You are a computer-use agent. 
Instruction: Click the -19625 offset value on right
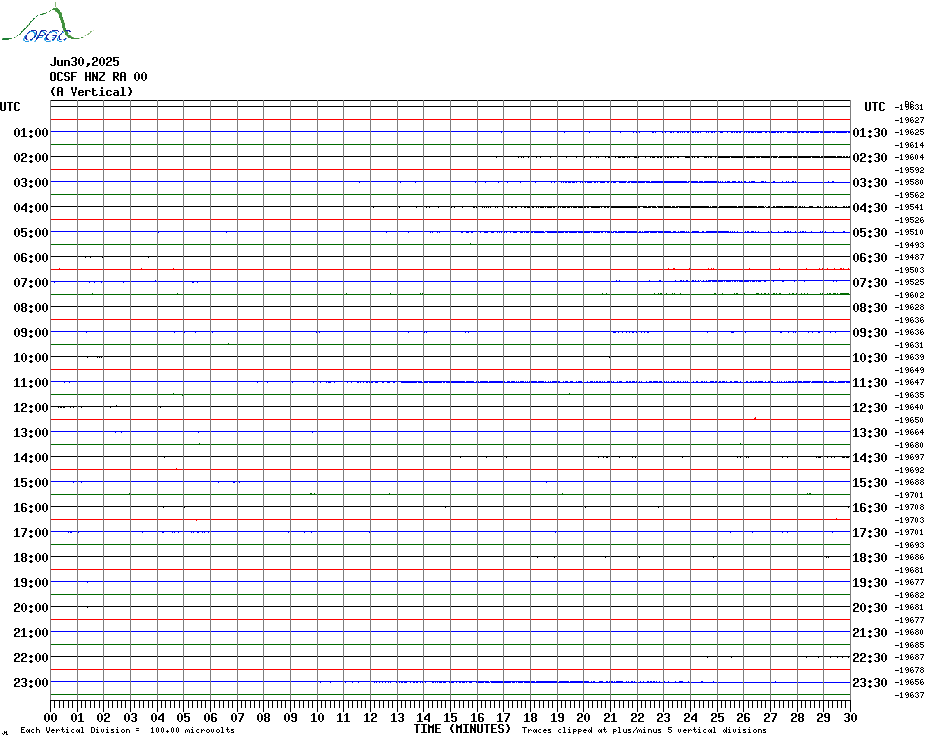click(909, 132)
